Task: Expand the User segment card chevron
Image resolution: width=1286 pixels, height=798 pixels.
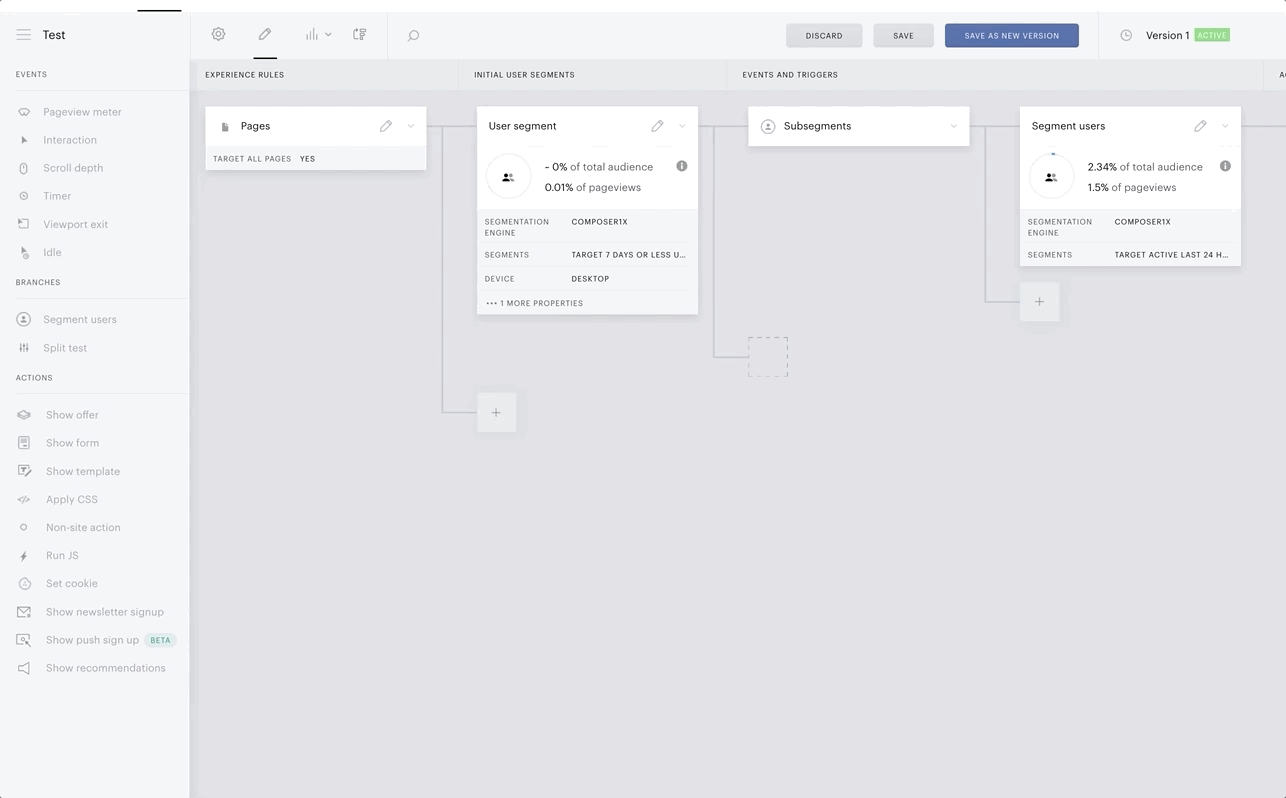Action: coord(682,126)
